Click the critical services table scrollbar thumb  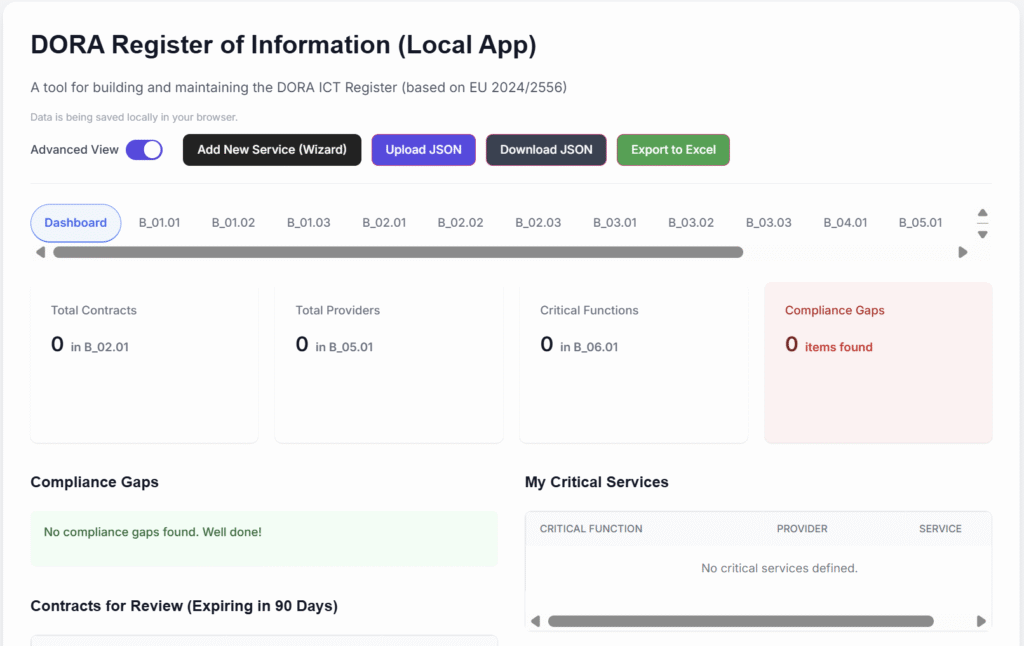(740, 621)
